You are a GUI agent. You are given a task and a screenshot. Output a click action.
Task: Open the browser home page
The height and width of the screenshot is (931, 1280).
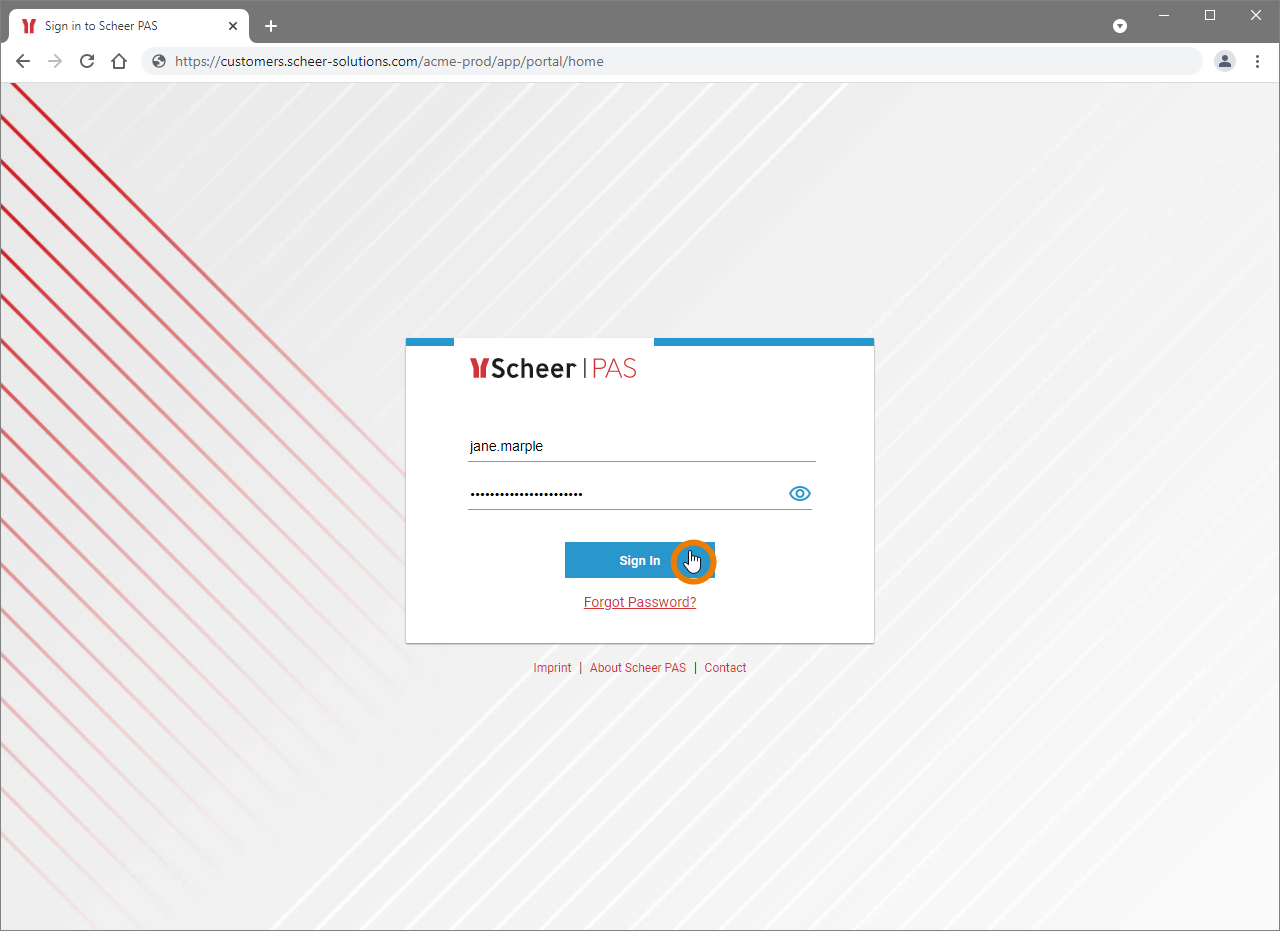pos(119,61)
